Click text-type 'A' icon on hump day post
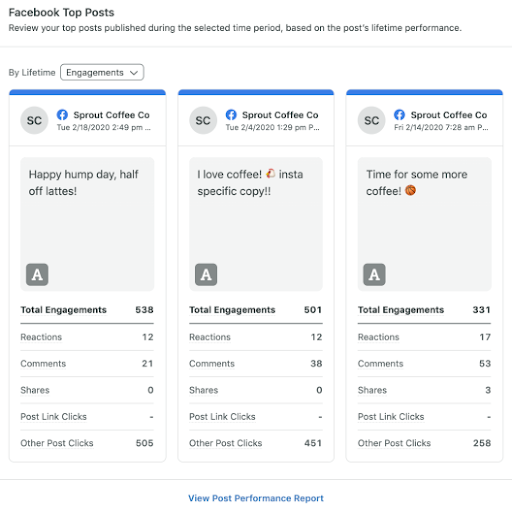The width and height of the screenshot is (512, 512). (x=37, y=275)
